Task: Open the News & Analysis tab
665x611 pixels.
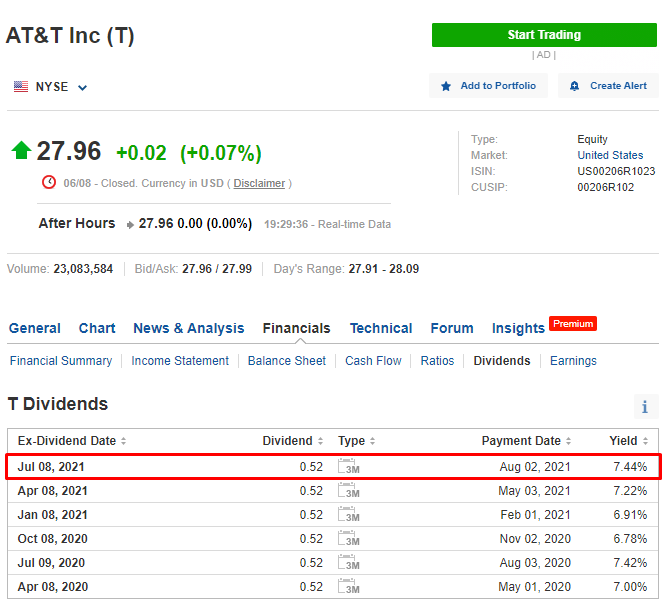Action: (189, 328)
